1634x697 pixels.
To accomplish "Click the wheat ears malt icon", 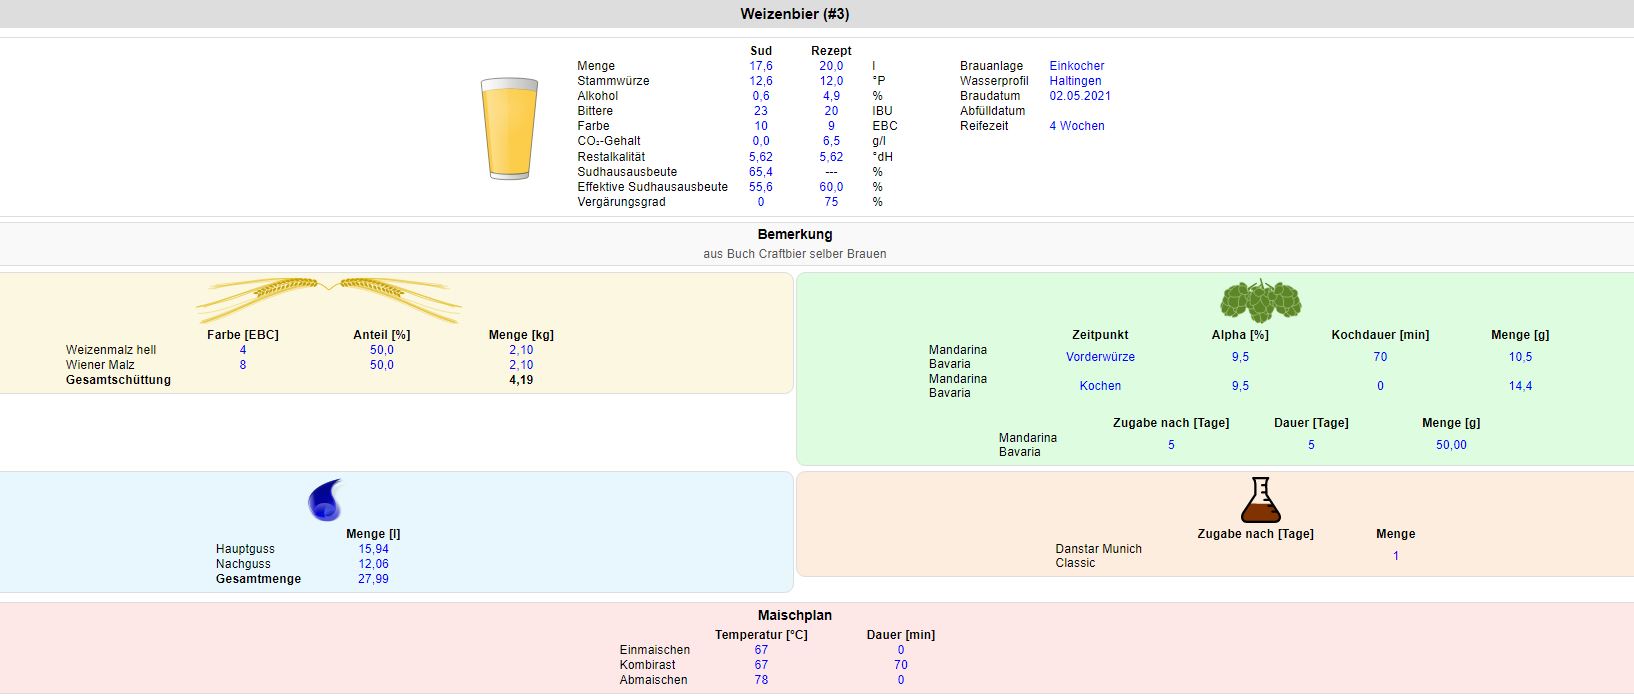I will coord(329,298).
